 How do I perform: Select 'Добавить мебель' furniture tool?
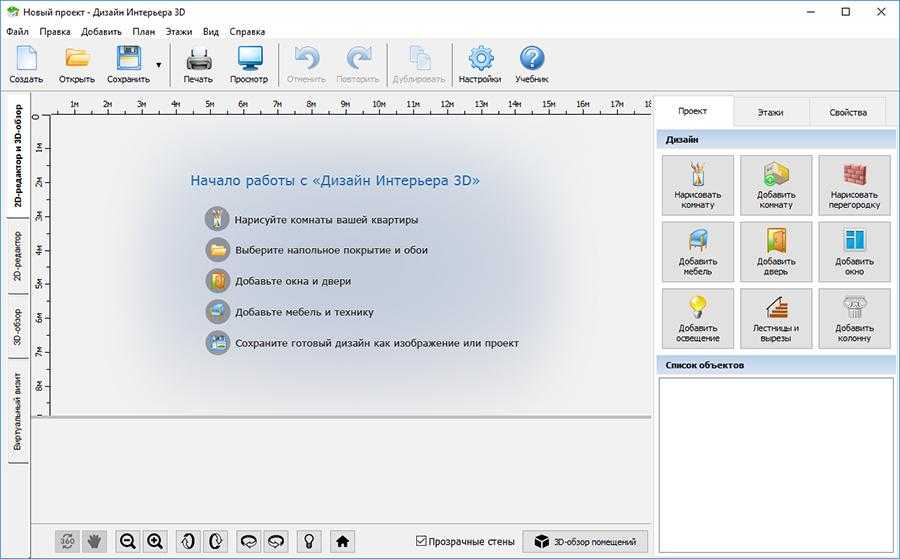click(x=697, y=251)
